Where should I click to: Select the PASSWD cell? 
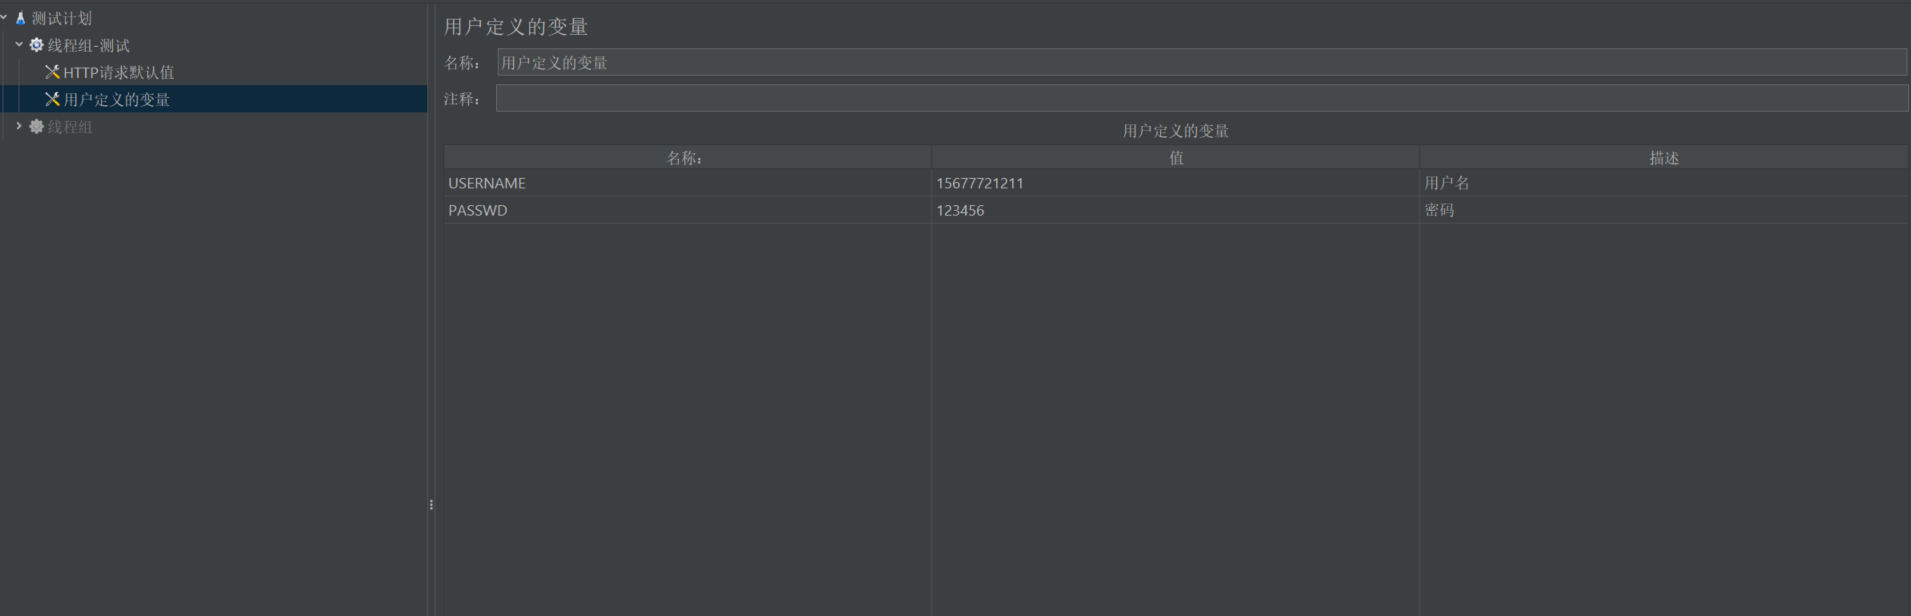pyautogui.click(x=687, y=210)
